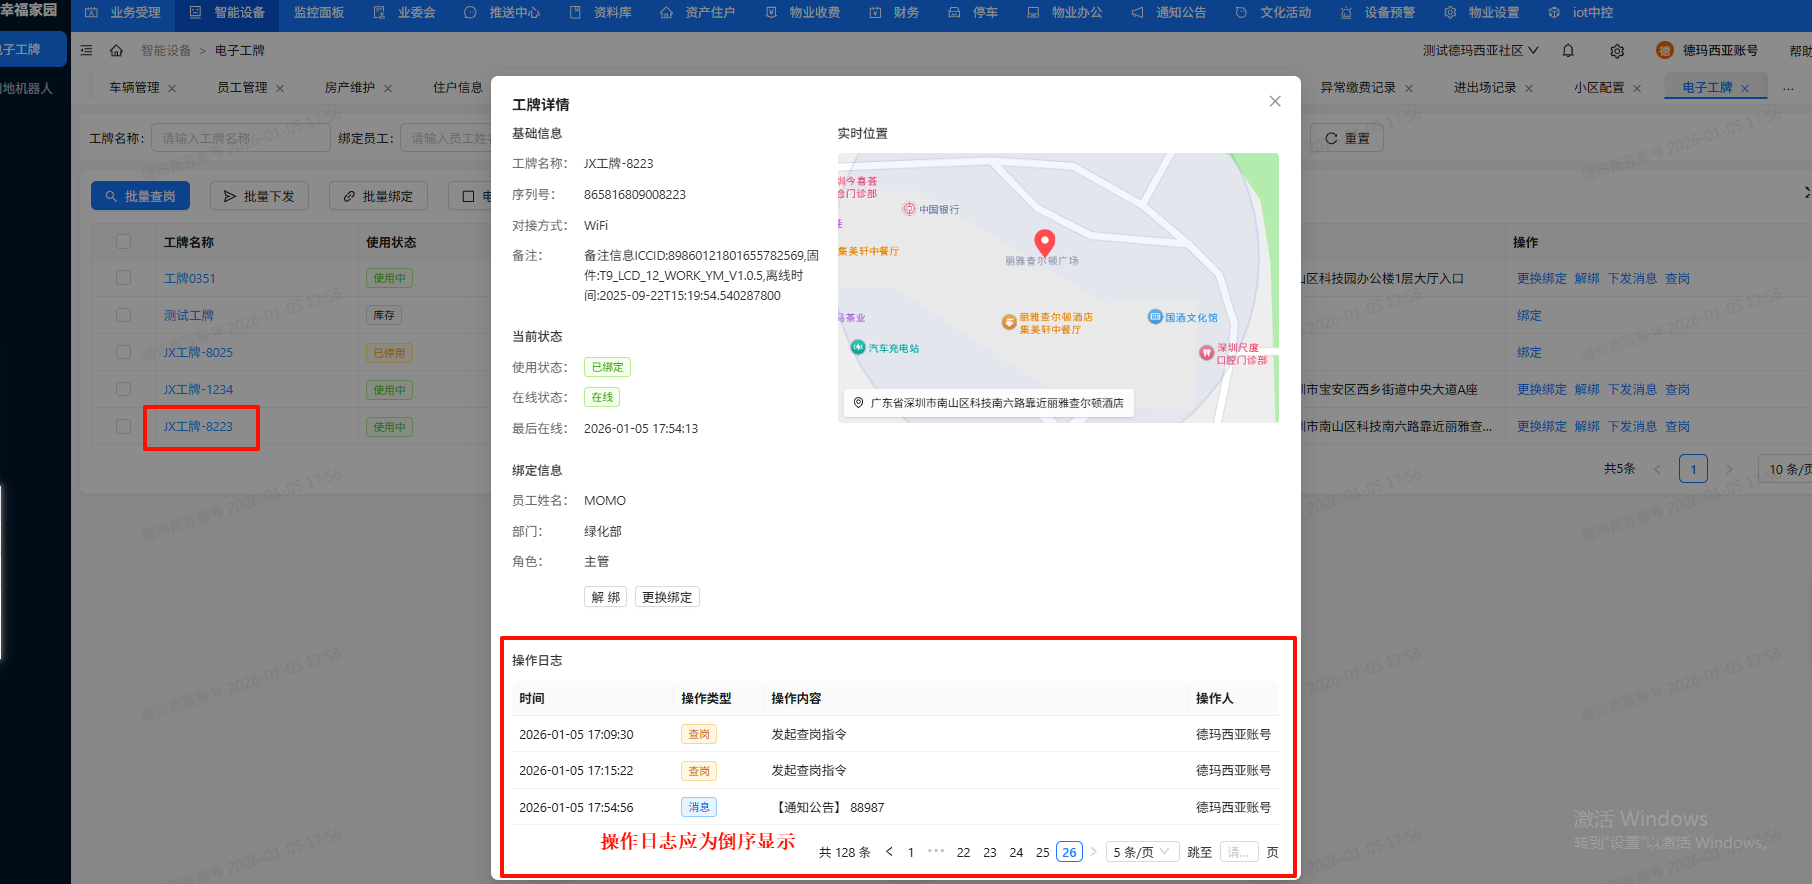Open the 5 条/页 page size dropdown

(1142, 852)
